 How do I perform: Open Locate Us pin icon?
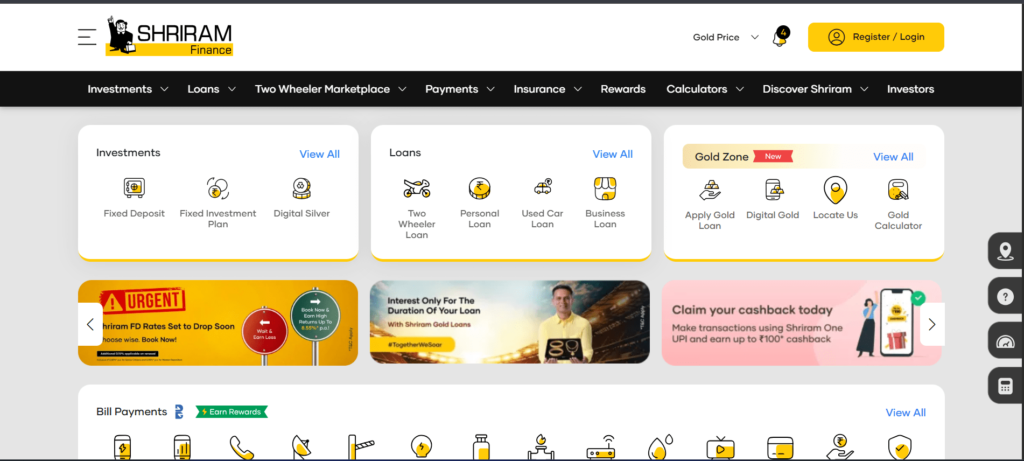(835, 190)
